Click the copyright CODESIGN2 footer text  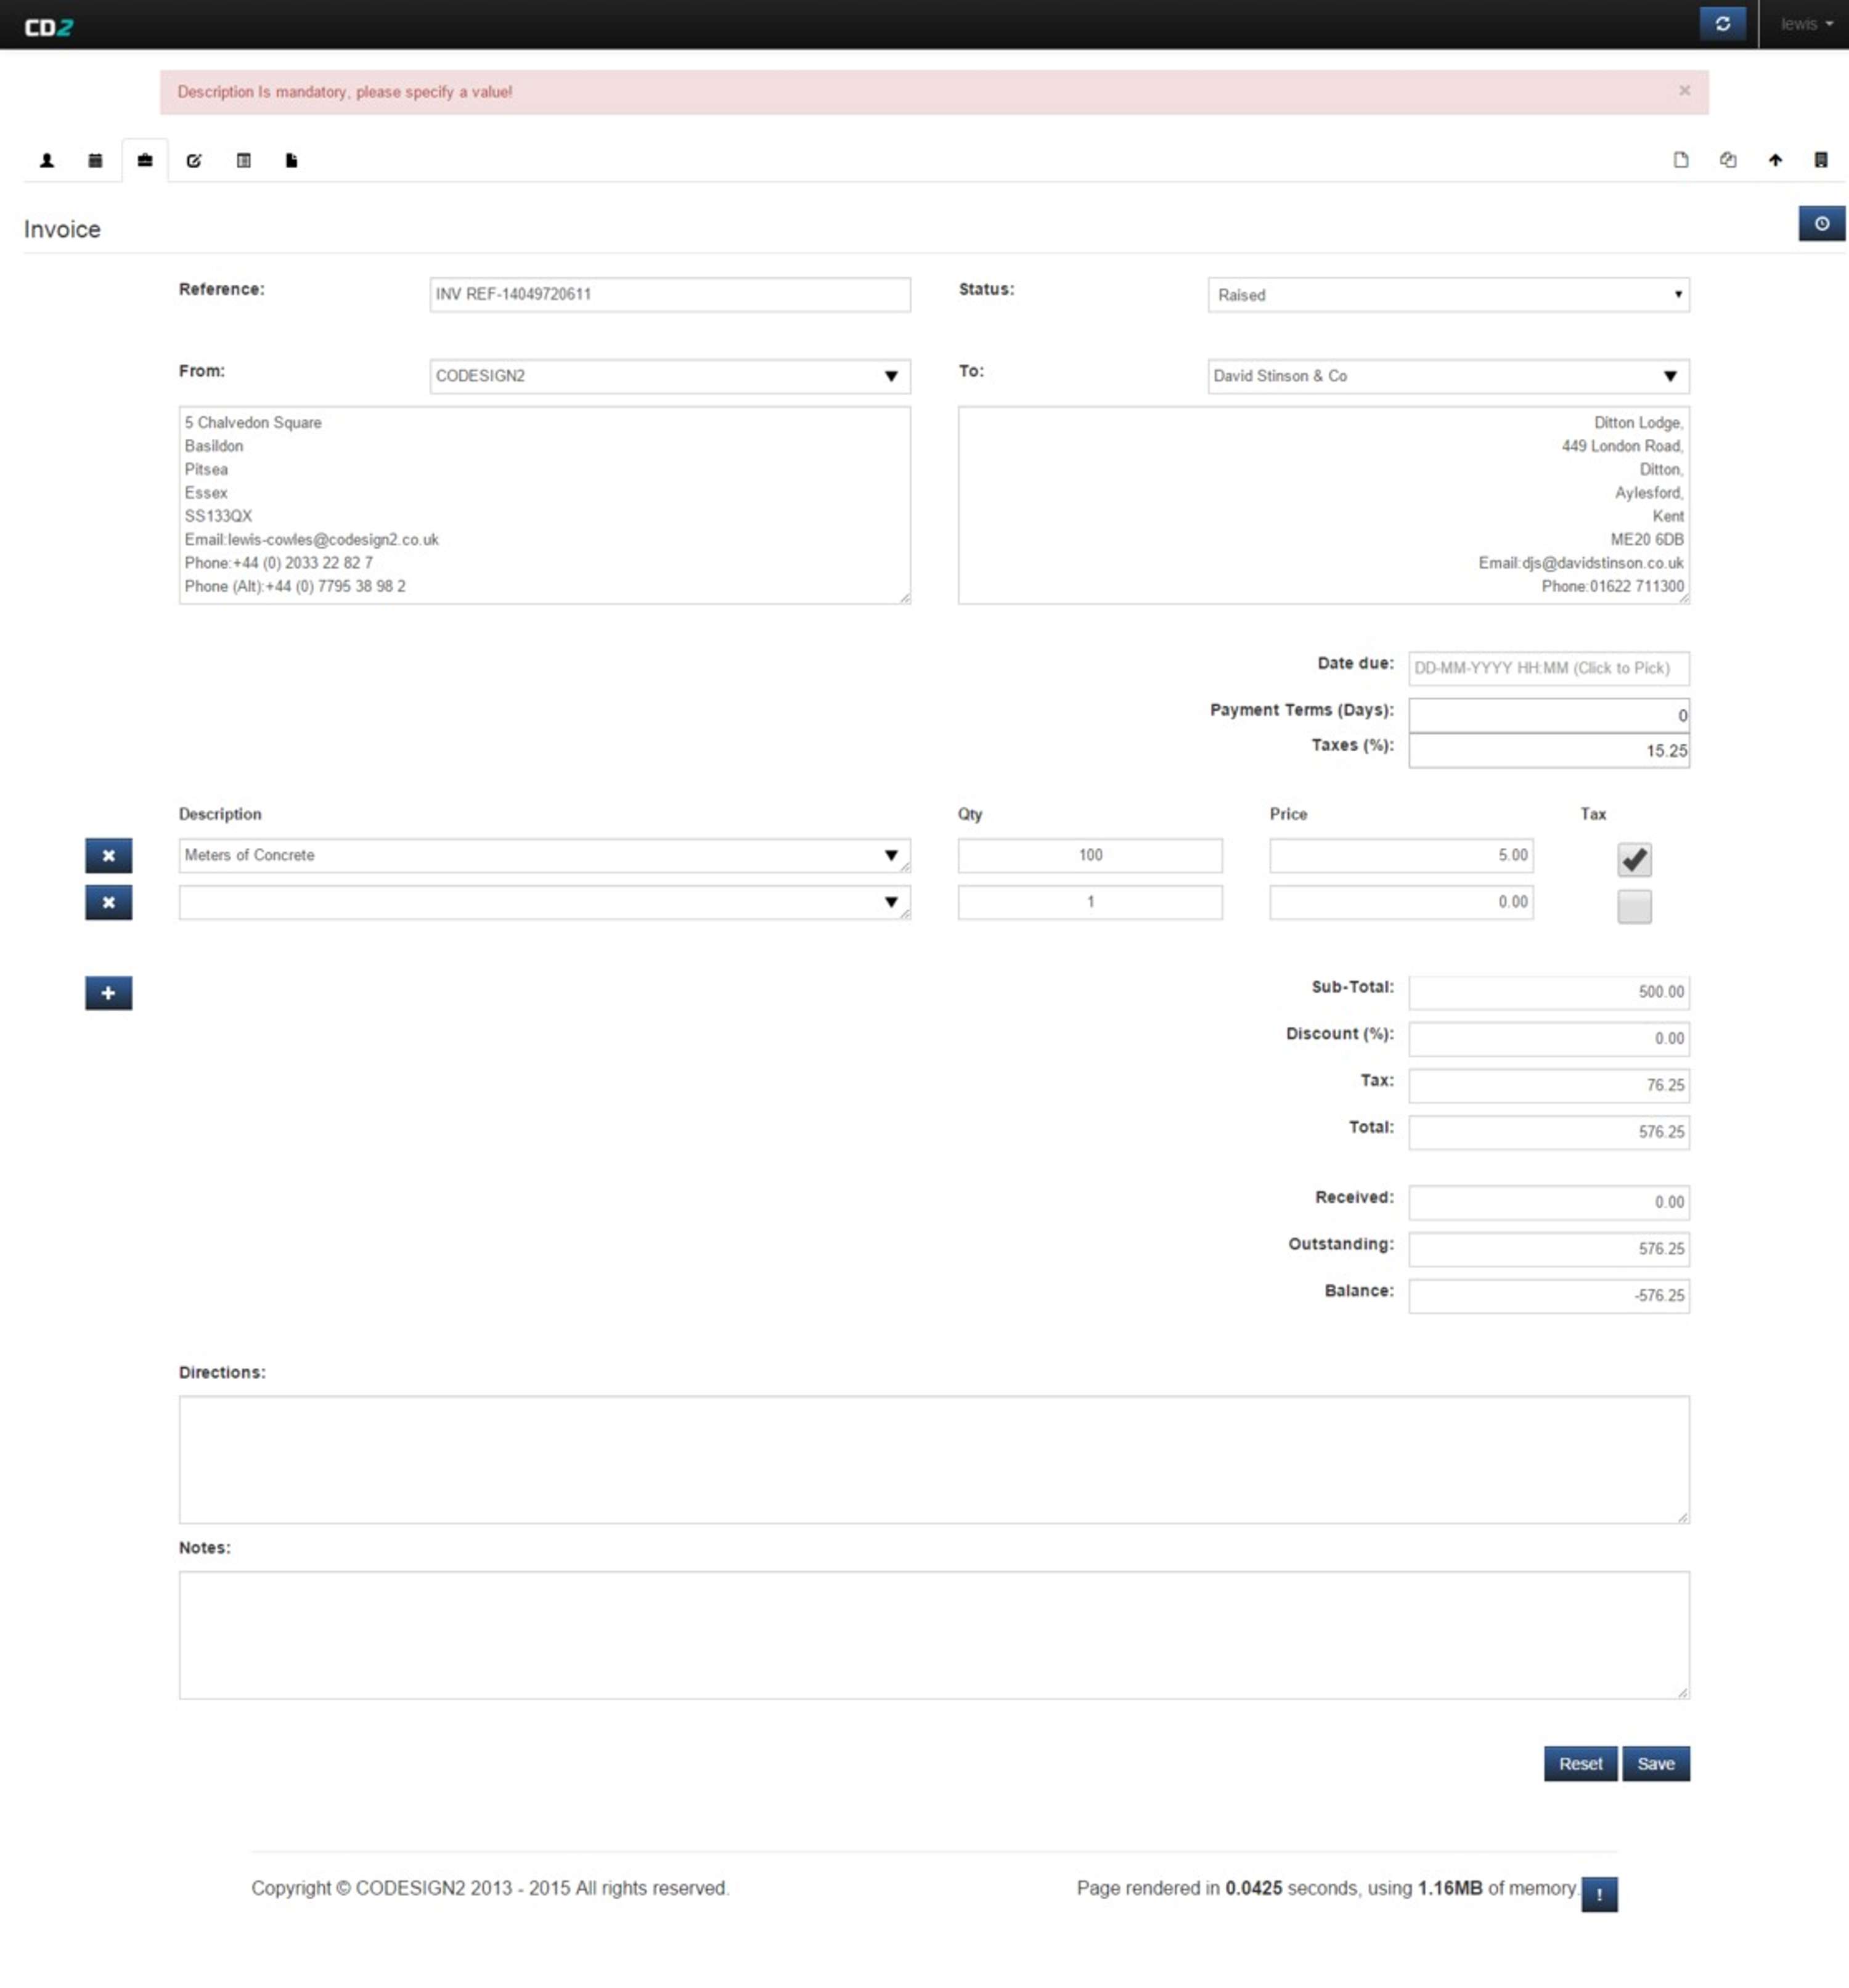pyautogui.click(x=490, y=1888)
